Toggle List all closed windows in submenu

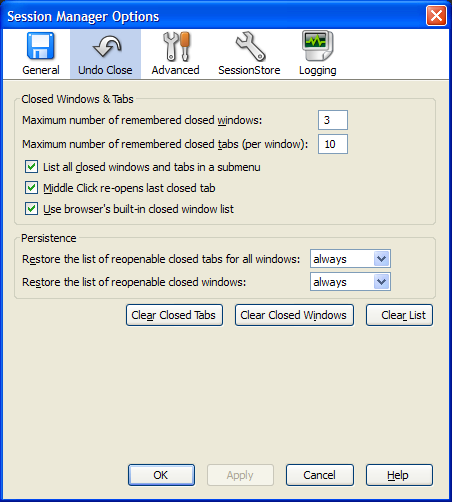tap(31, 167)
